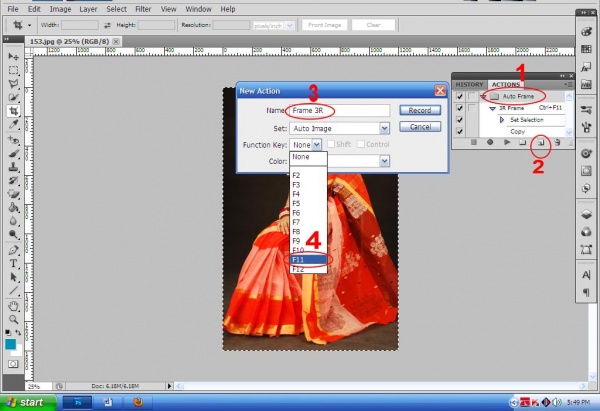600x411 pixels.
Task: Toggle the Set Selection step checkbox
Action: tap(459, 120)
